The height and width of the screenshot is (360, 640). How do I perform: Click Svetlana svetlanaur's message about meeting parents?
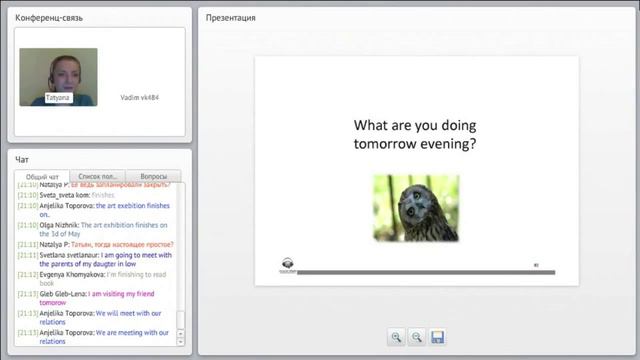[x=96, y=260]
